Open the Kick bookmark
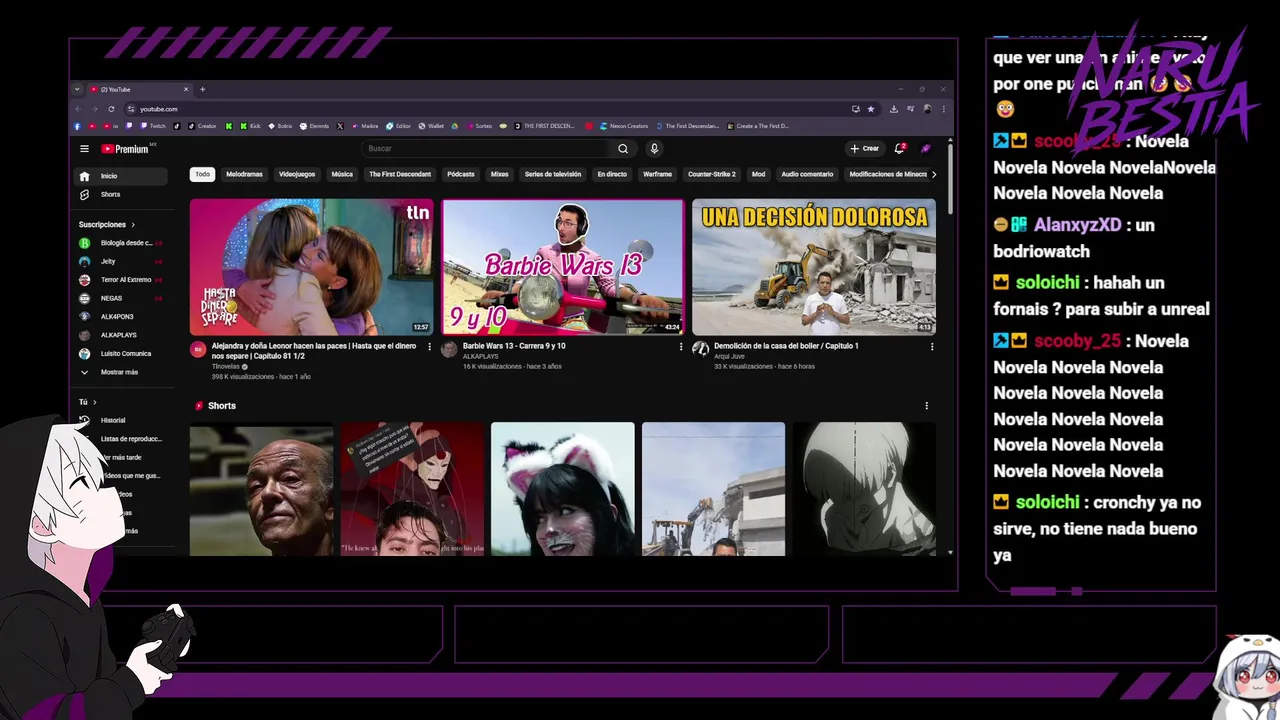 tap(249, 126)
